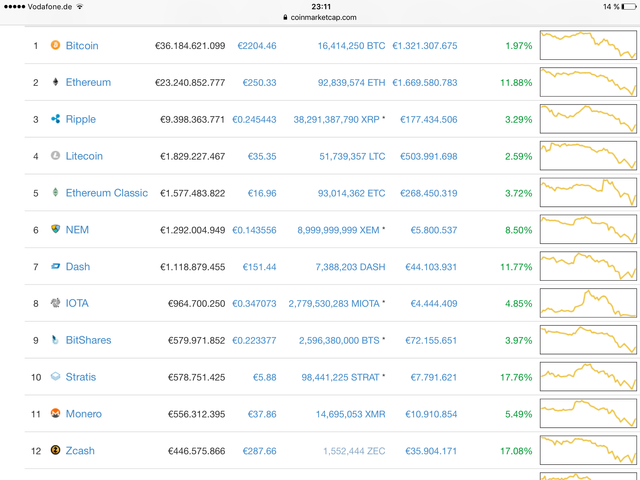Click the Ethereum diamond logo icon
The width and height of the screenshot is (640, 480).
[x=55, y=82]
